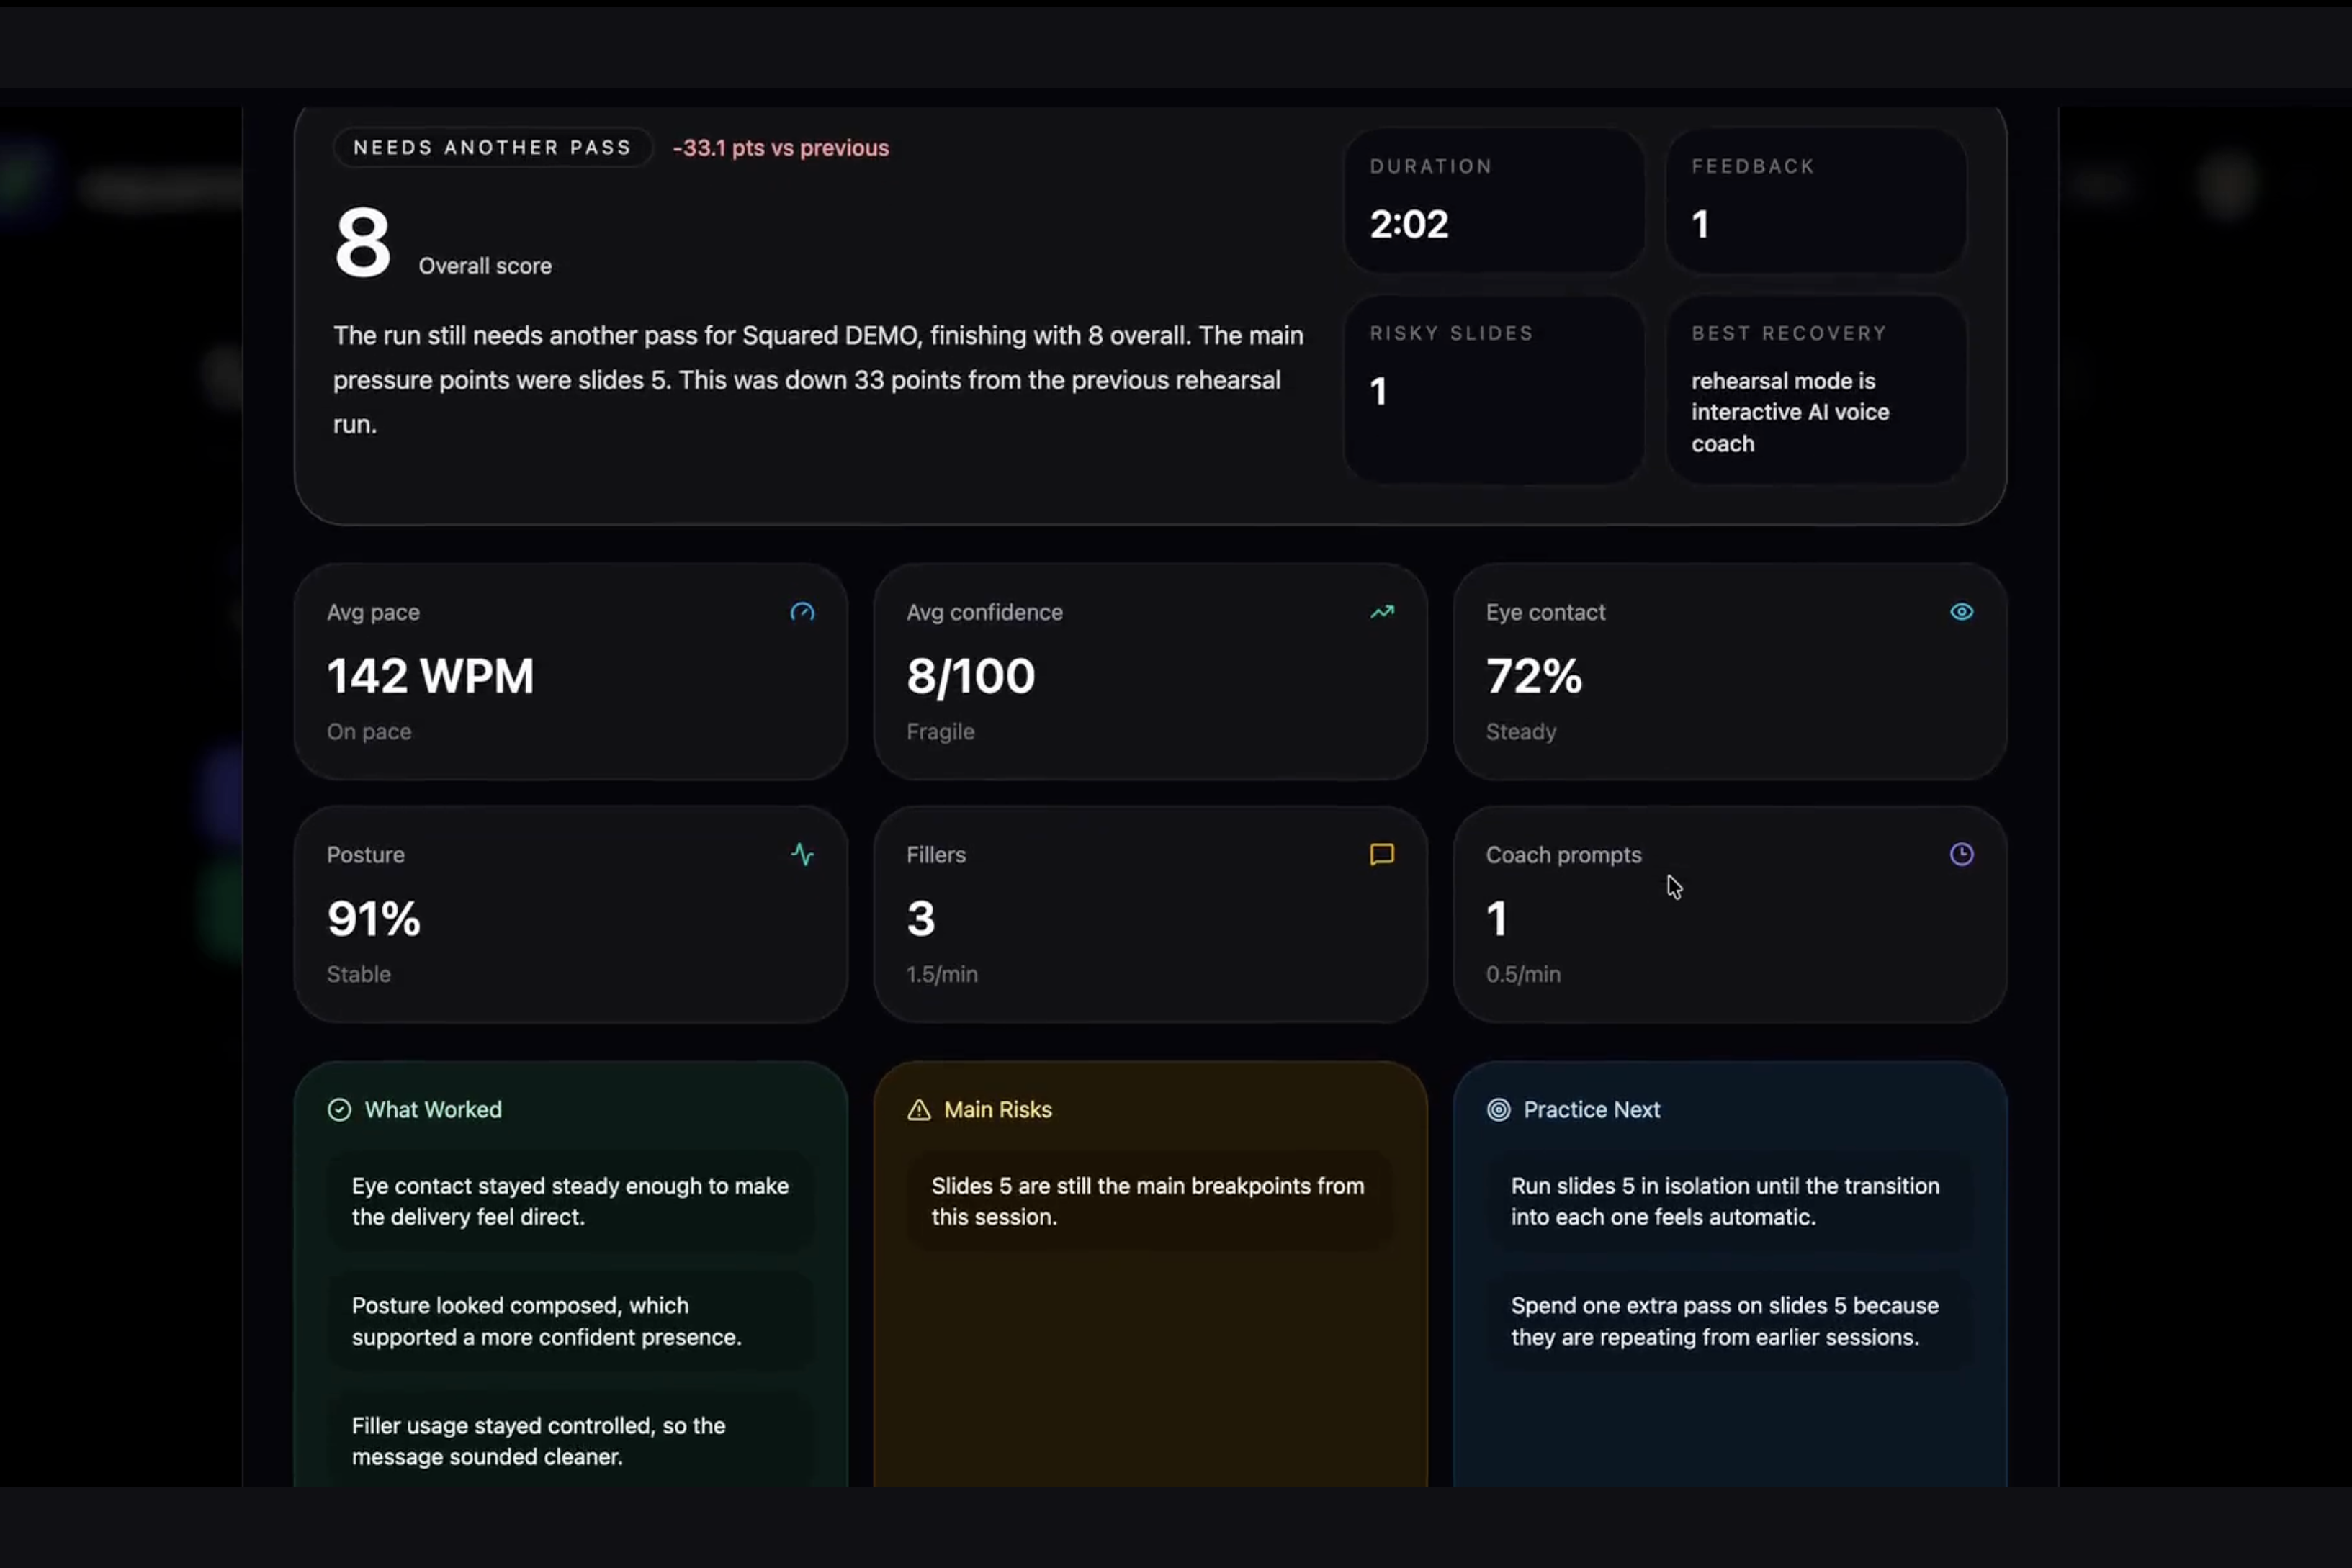
Task: Click the gauge icon on Avg pace card
Action: pos(802,612)
